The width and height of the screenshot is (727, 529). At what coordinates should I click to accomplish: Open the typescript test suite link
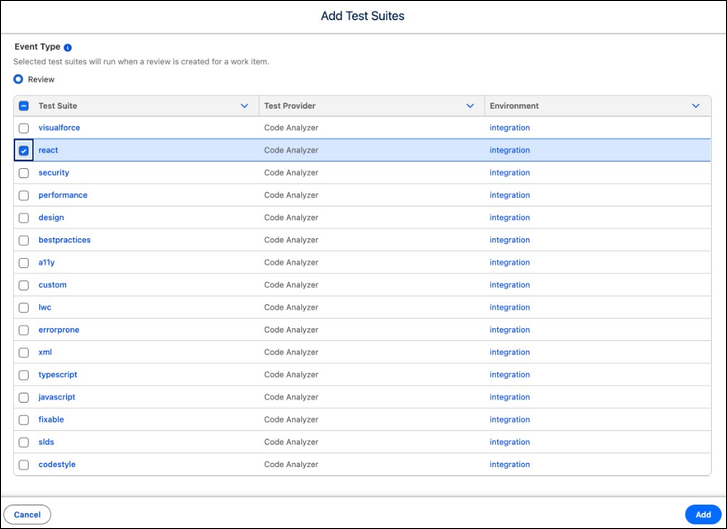tap(58, 375)
